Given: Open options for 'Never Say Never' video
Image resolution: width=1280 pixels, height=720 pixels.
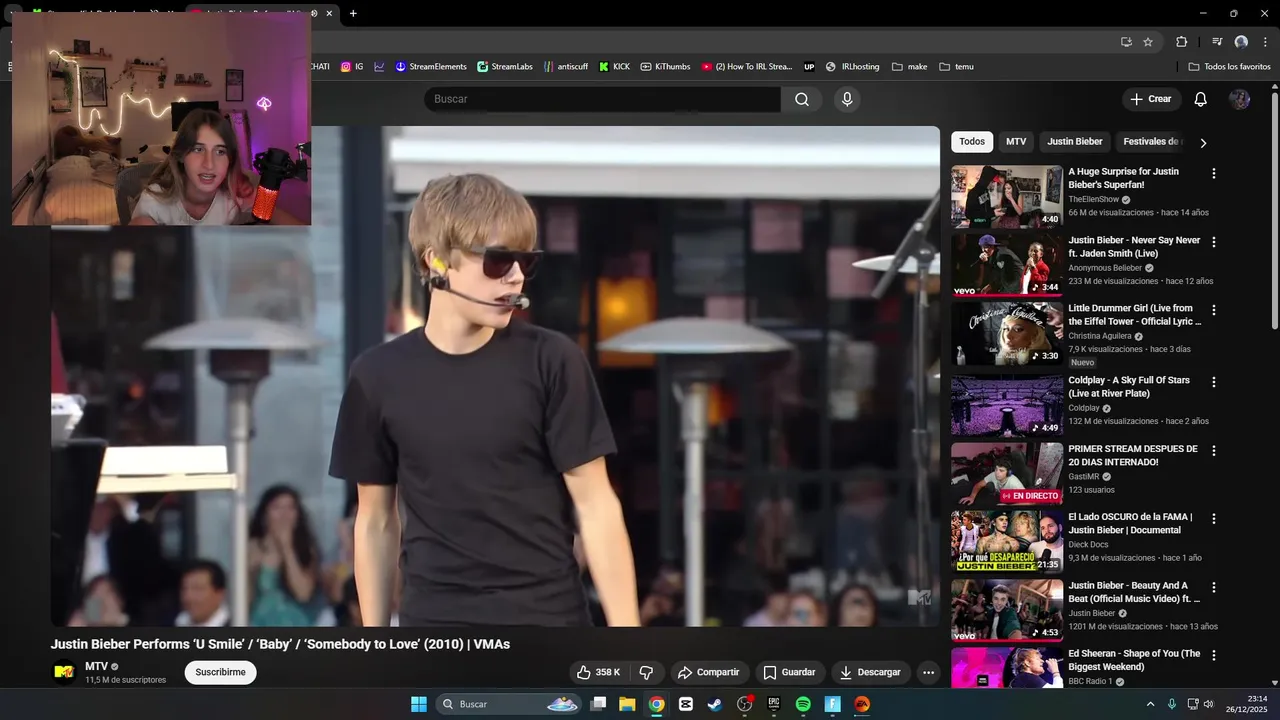Looking at the screenshot, I should click(1214, 242).
